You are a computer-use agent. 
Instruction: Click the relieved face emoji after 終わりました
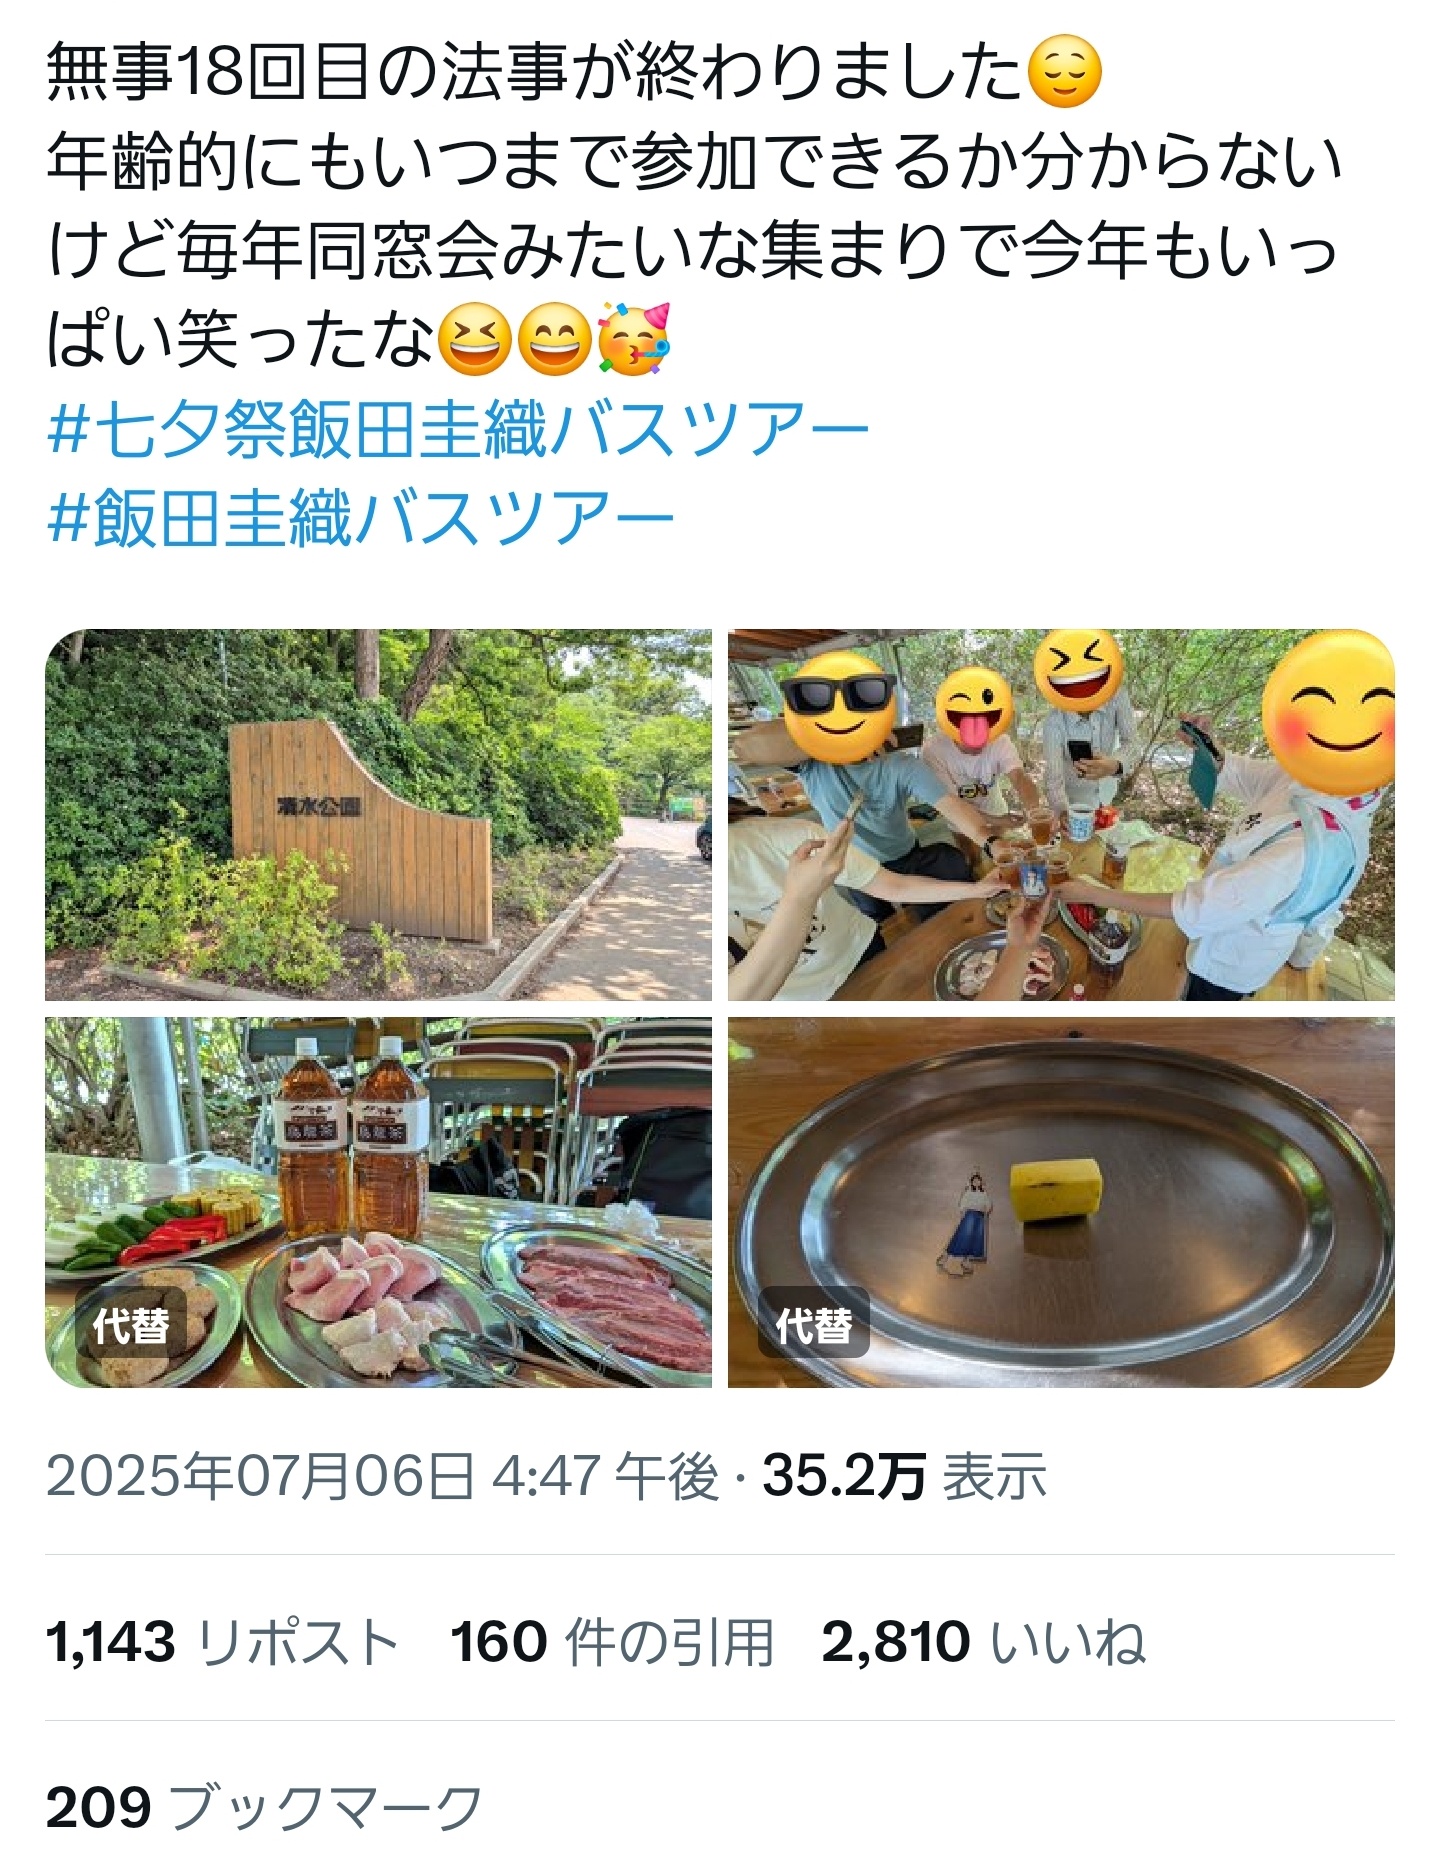pos(1066,73)
